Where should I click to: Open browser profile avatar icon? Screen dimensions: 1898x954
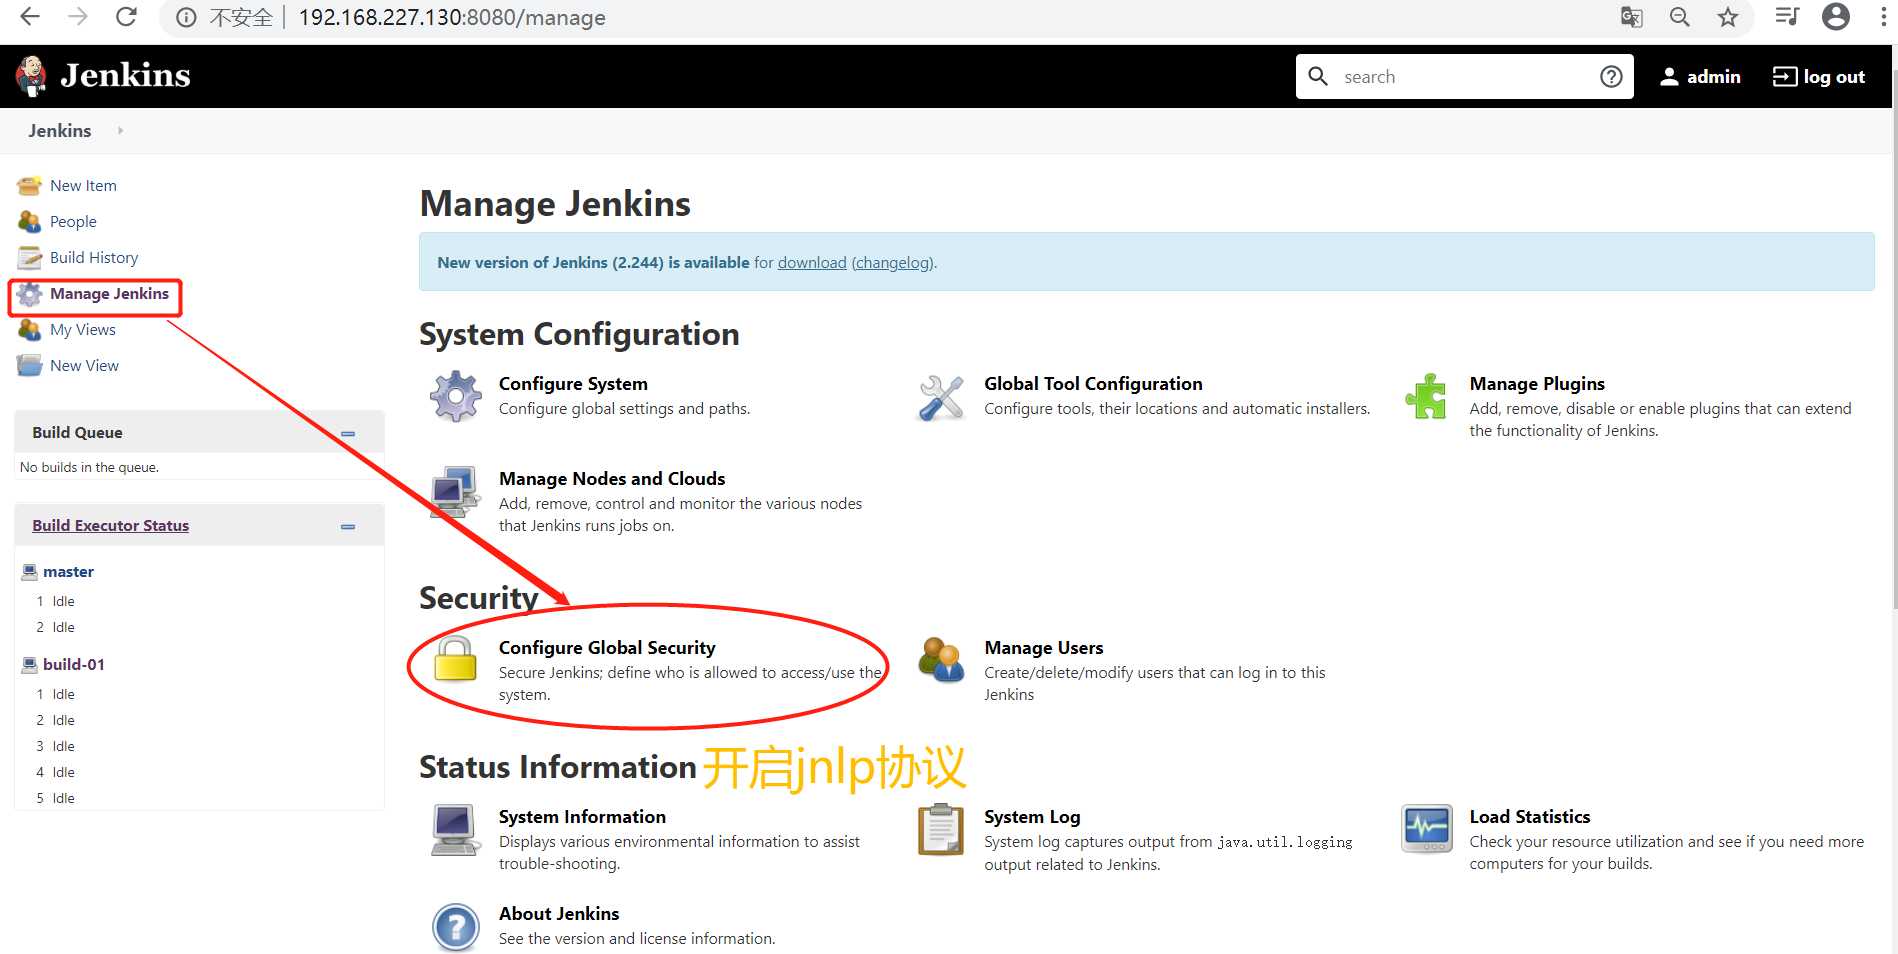[x=1836, y=17]
